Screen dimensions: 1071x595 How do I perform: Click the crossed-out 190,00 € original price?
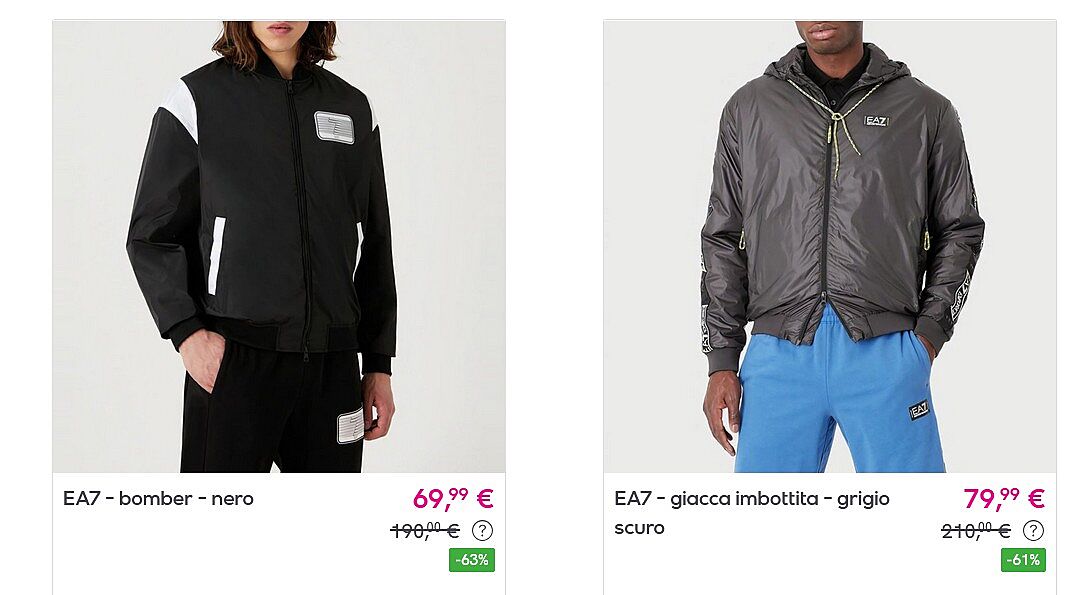tap(425, 530)
